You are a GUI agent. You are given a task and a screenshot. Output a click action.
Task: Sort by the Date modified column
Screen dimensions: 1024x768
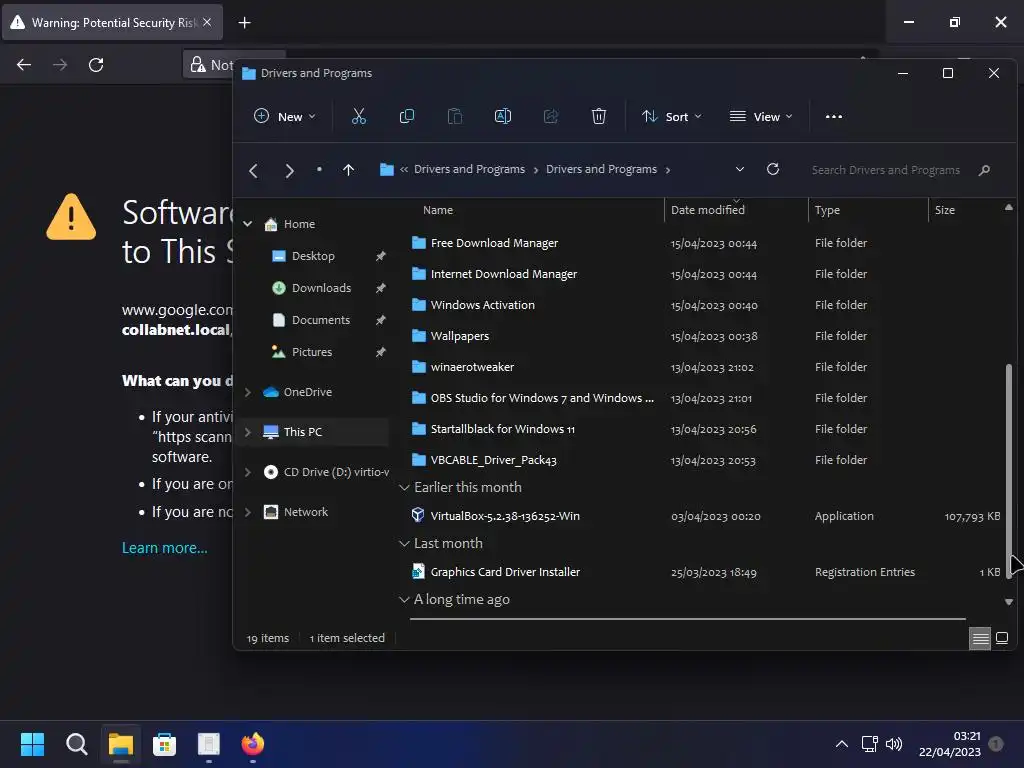pyautogui.click(x=708, y=210)
